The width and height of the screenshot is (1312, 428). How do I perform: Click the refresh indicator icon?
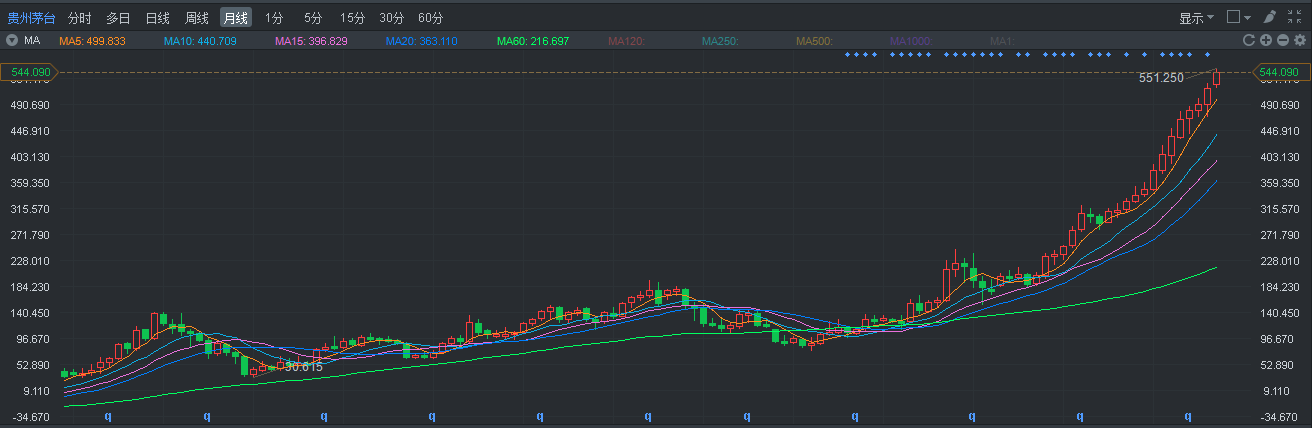1248,41
